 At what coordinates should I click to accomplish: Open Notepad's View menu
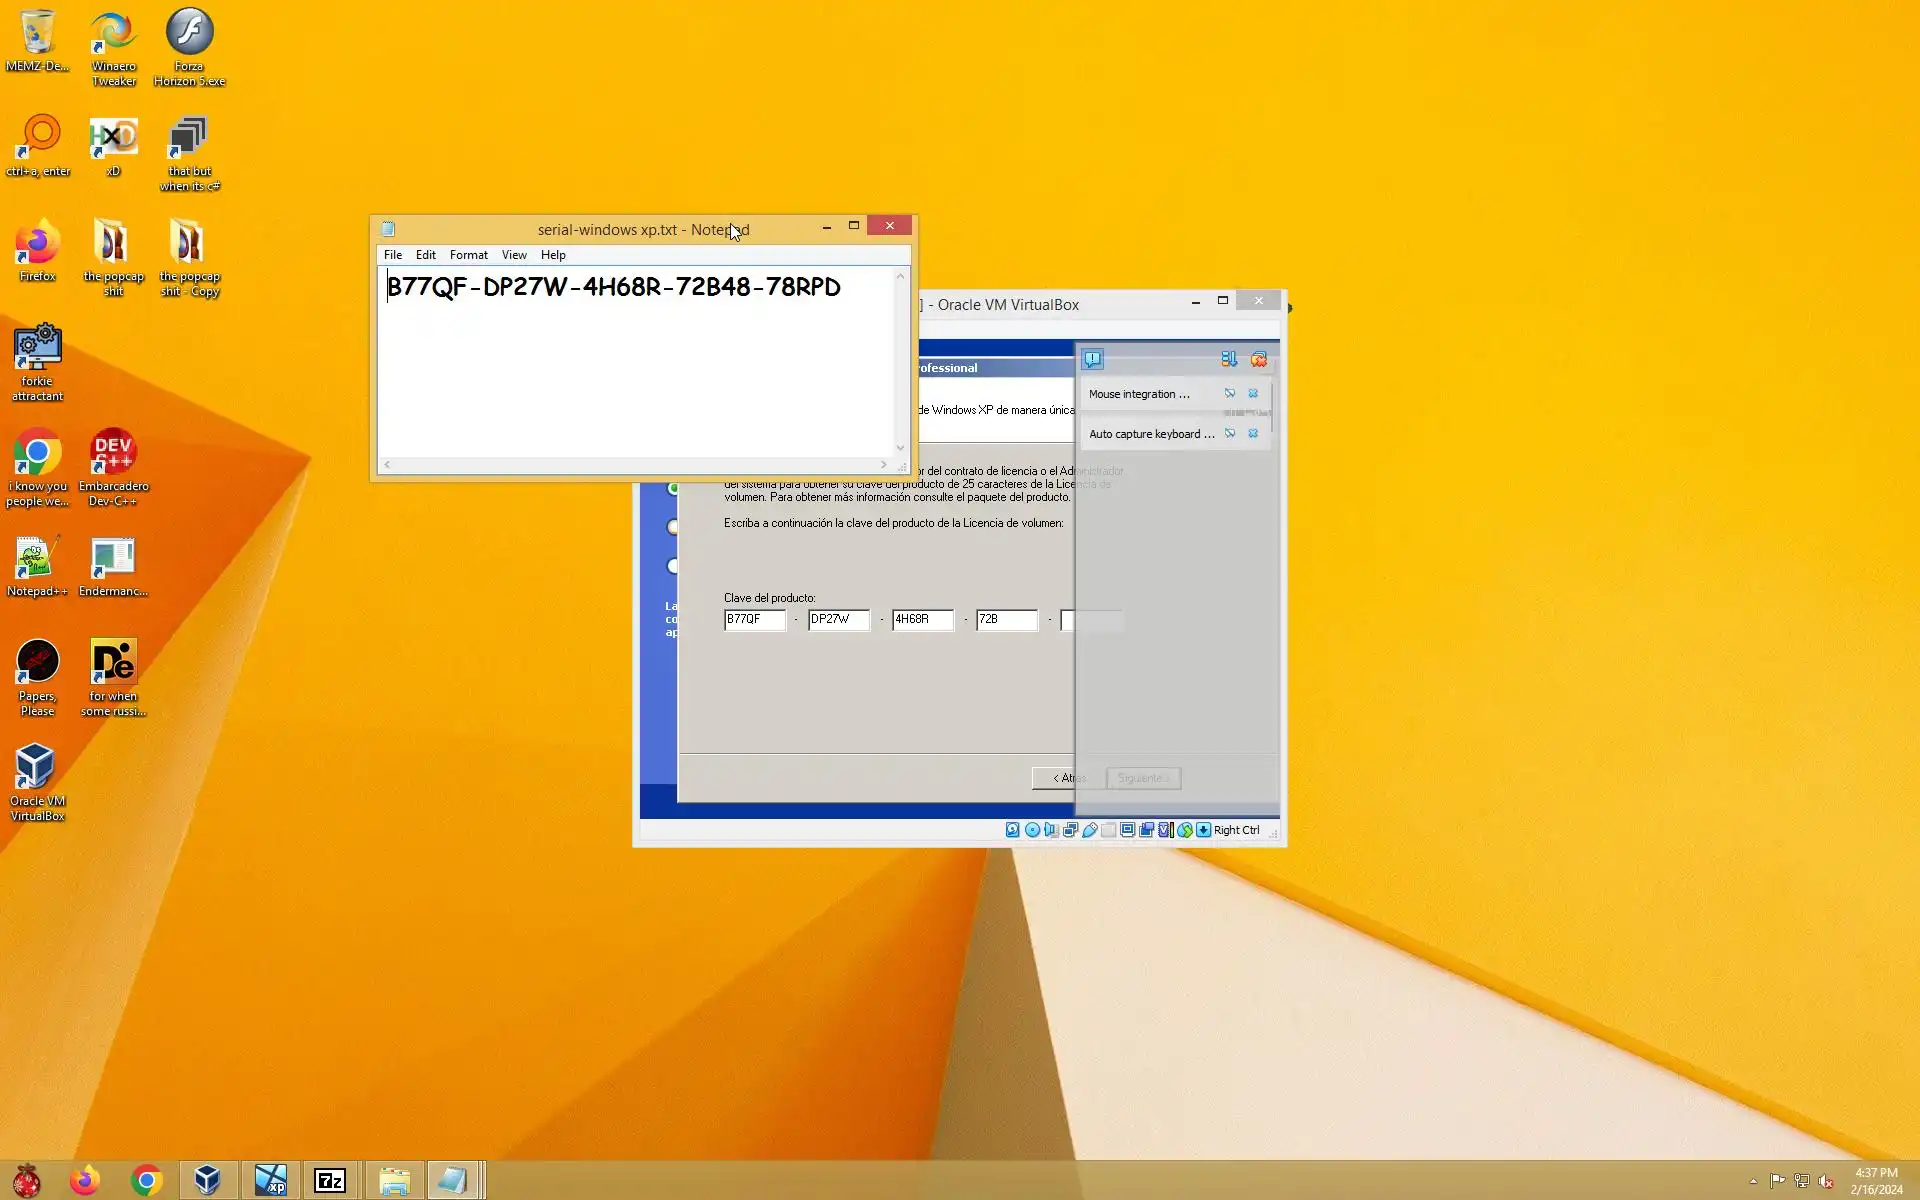[514, 255]
